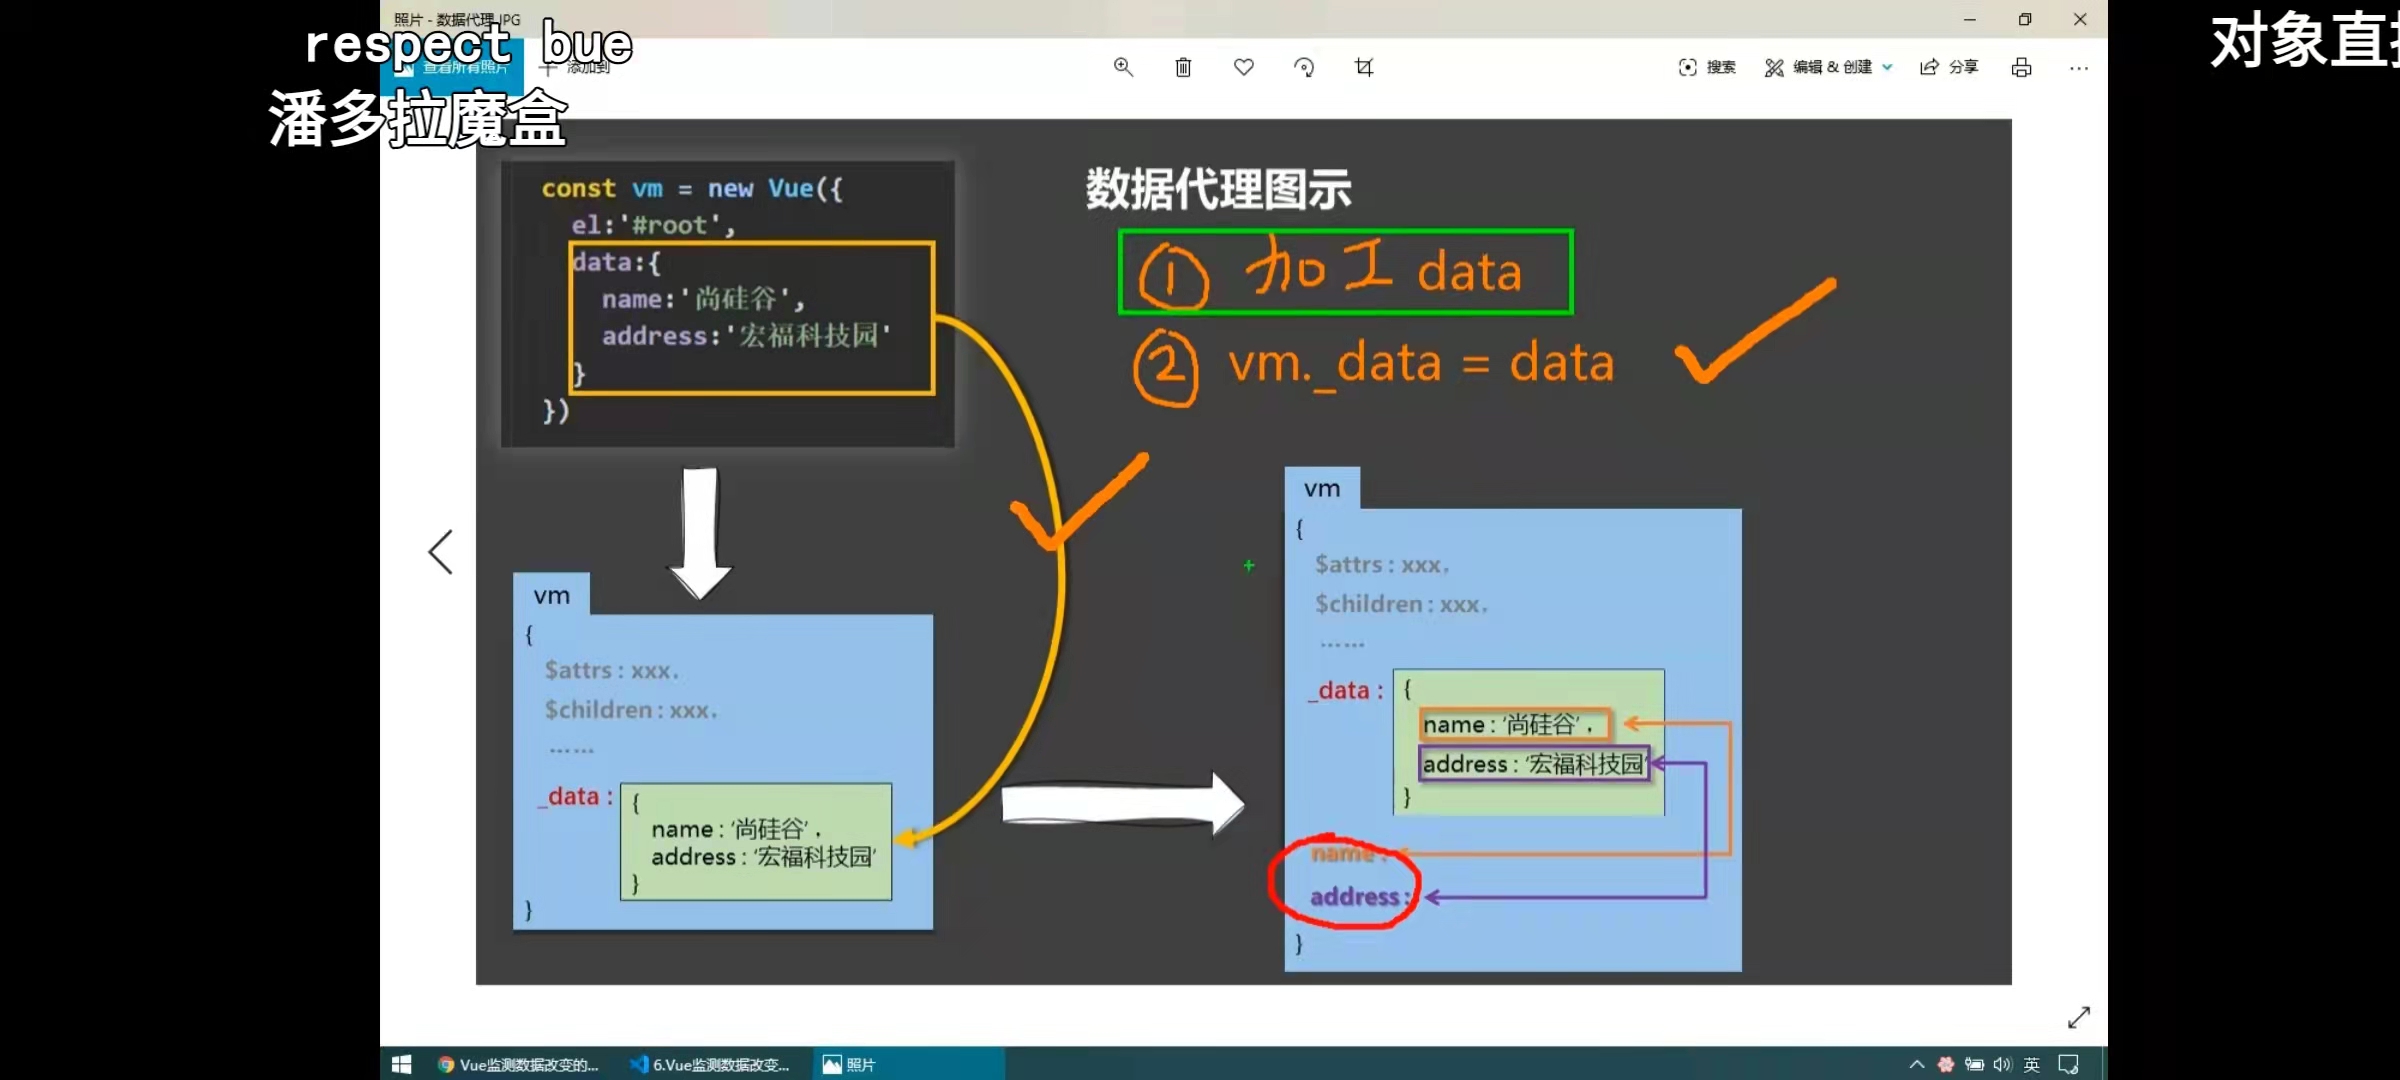Open the Windows Start menu
The height and width of the screenshot is (1080, 2400).
coord(401,1065)
